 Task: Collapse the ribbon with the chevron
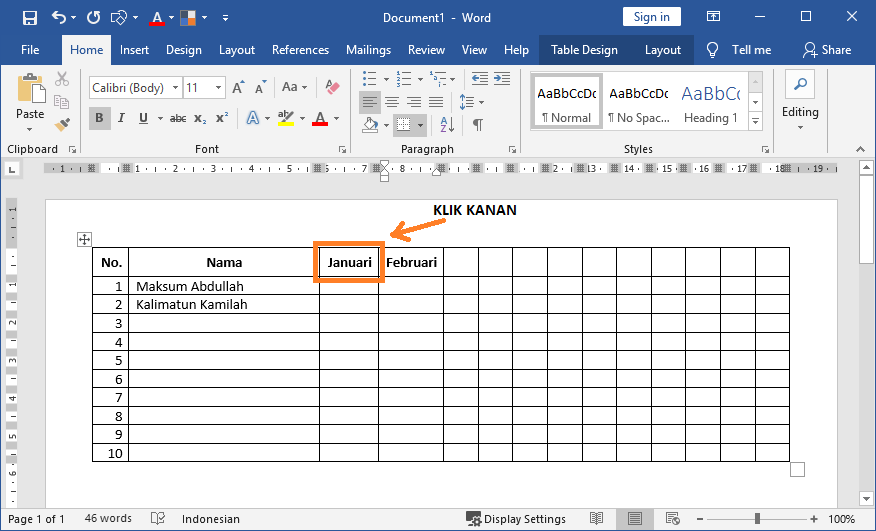tap(860, 149)
